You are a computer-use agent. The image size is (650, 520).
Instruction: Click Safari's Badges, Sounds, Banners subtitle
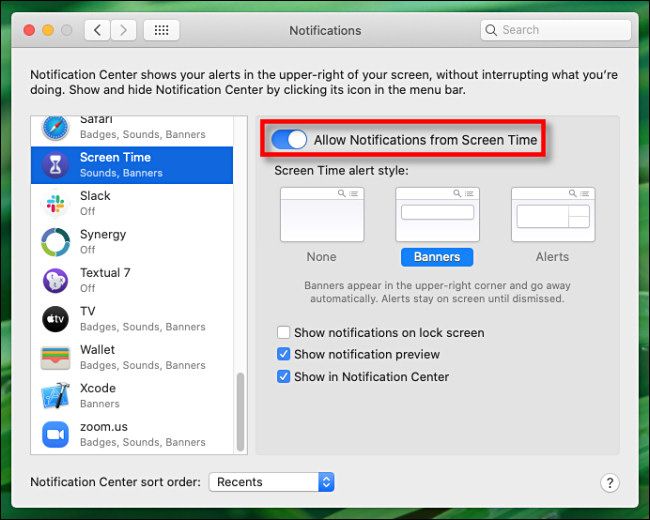click(143, 134)
